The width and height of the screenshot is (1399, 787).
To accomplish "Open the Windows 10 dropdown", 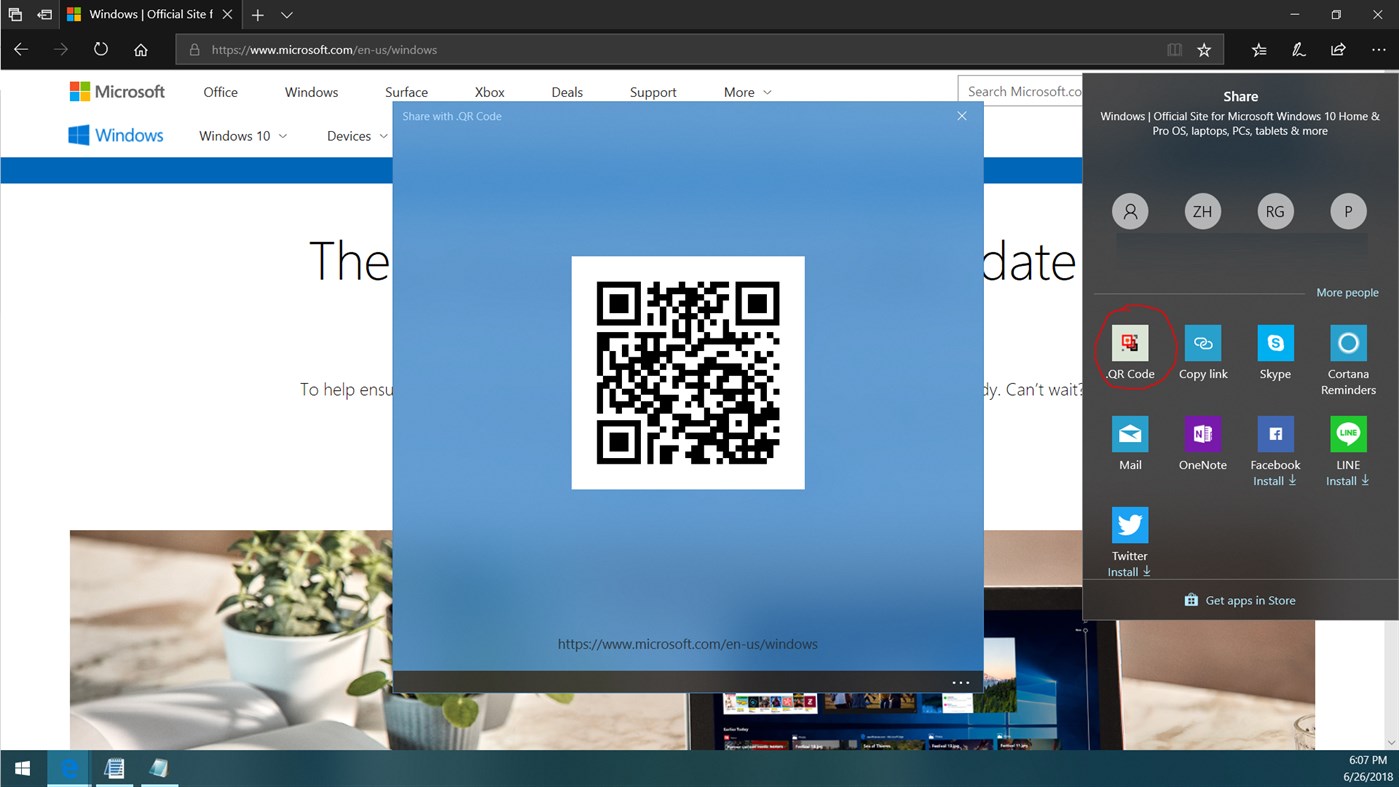I will coord(241,135).
